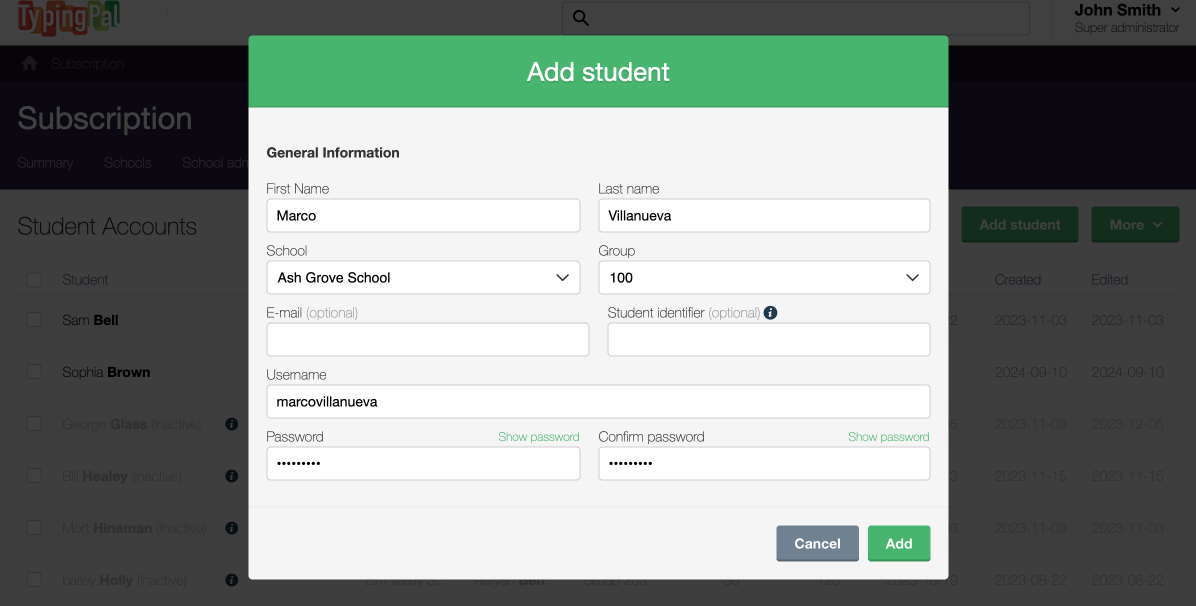Open the School dropdown

423,278
